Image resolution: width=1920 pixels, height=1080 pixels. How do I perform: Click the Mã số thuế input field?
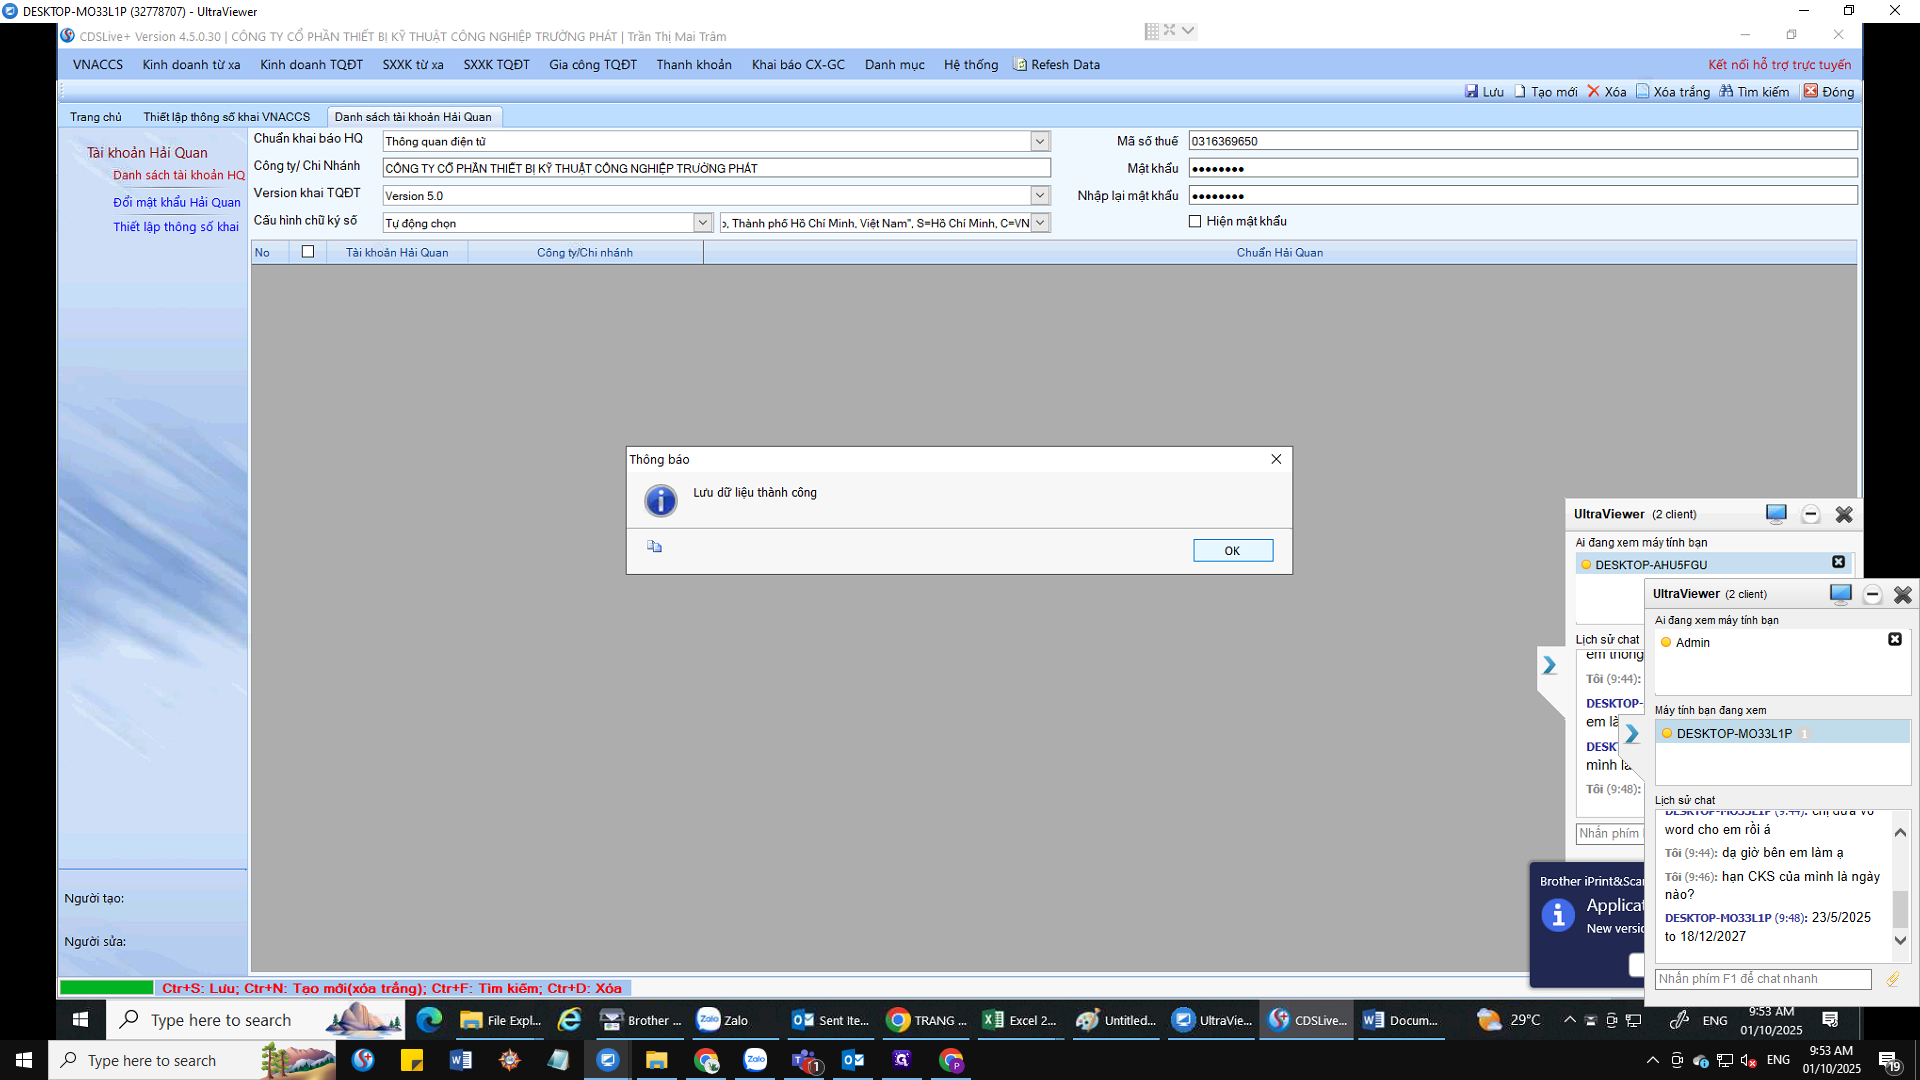[1521, 141]
